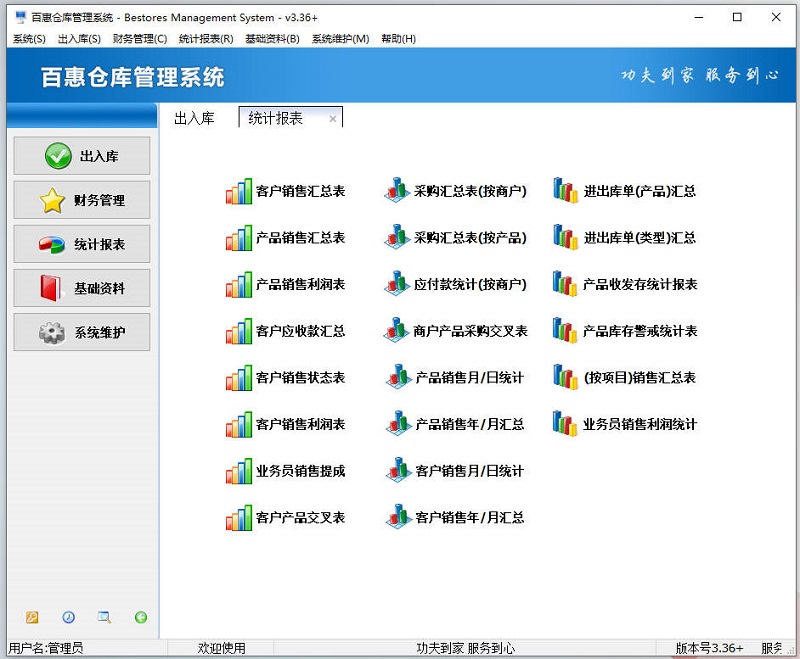Image resolution: width=800 pixels, height=659 pixels.
Task: Close the 统计报表 tab
Action: pos(334,117)
